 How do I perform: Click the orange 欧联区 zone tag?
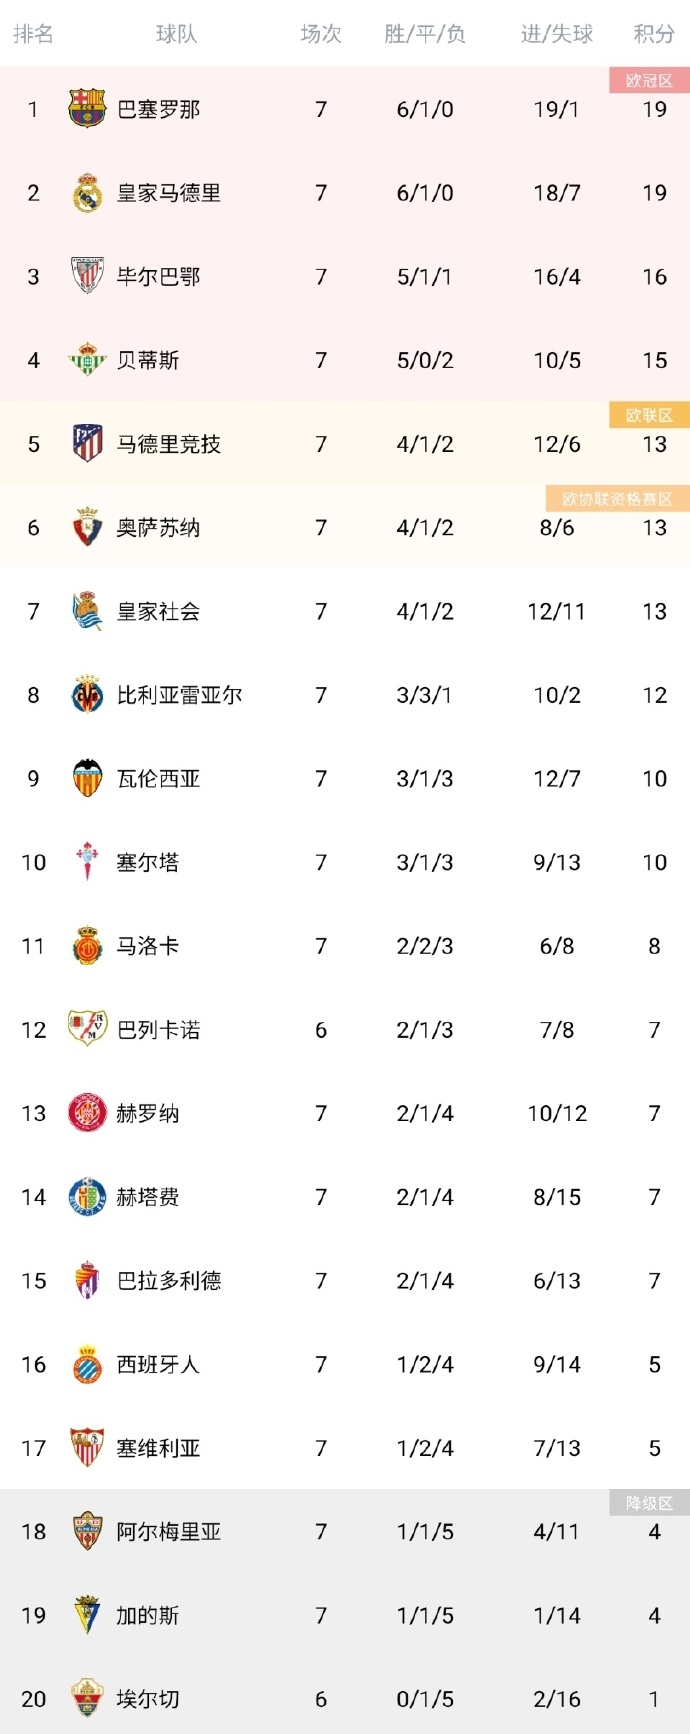pyautogui.click(x=649, y=415)
